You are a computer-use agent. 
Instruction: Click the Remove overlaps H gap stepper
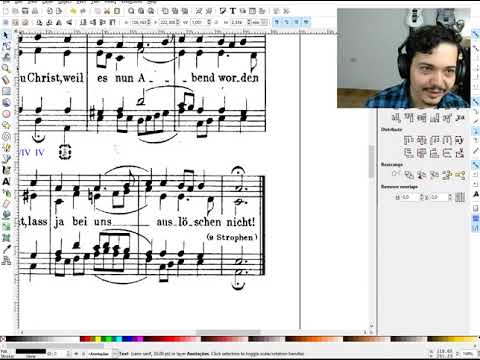coord(422,197)
